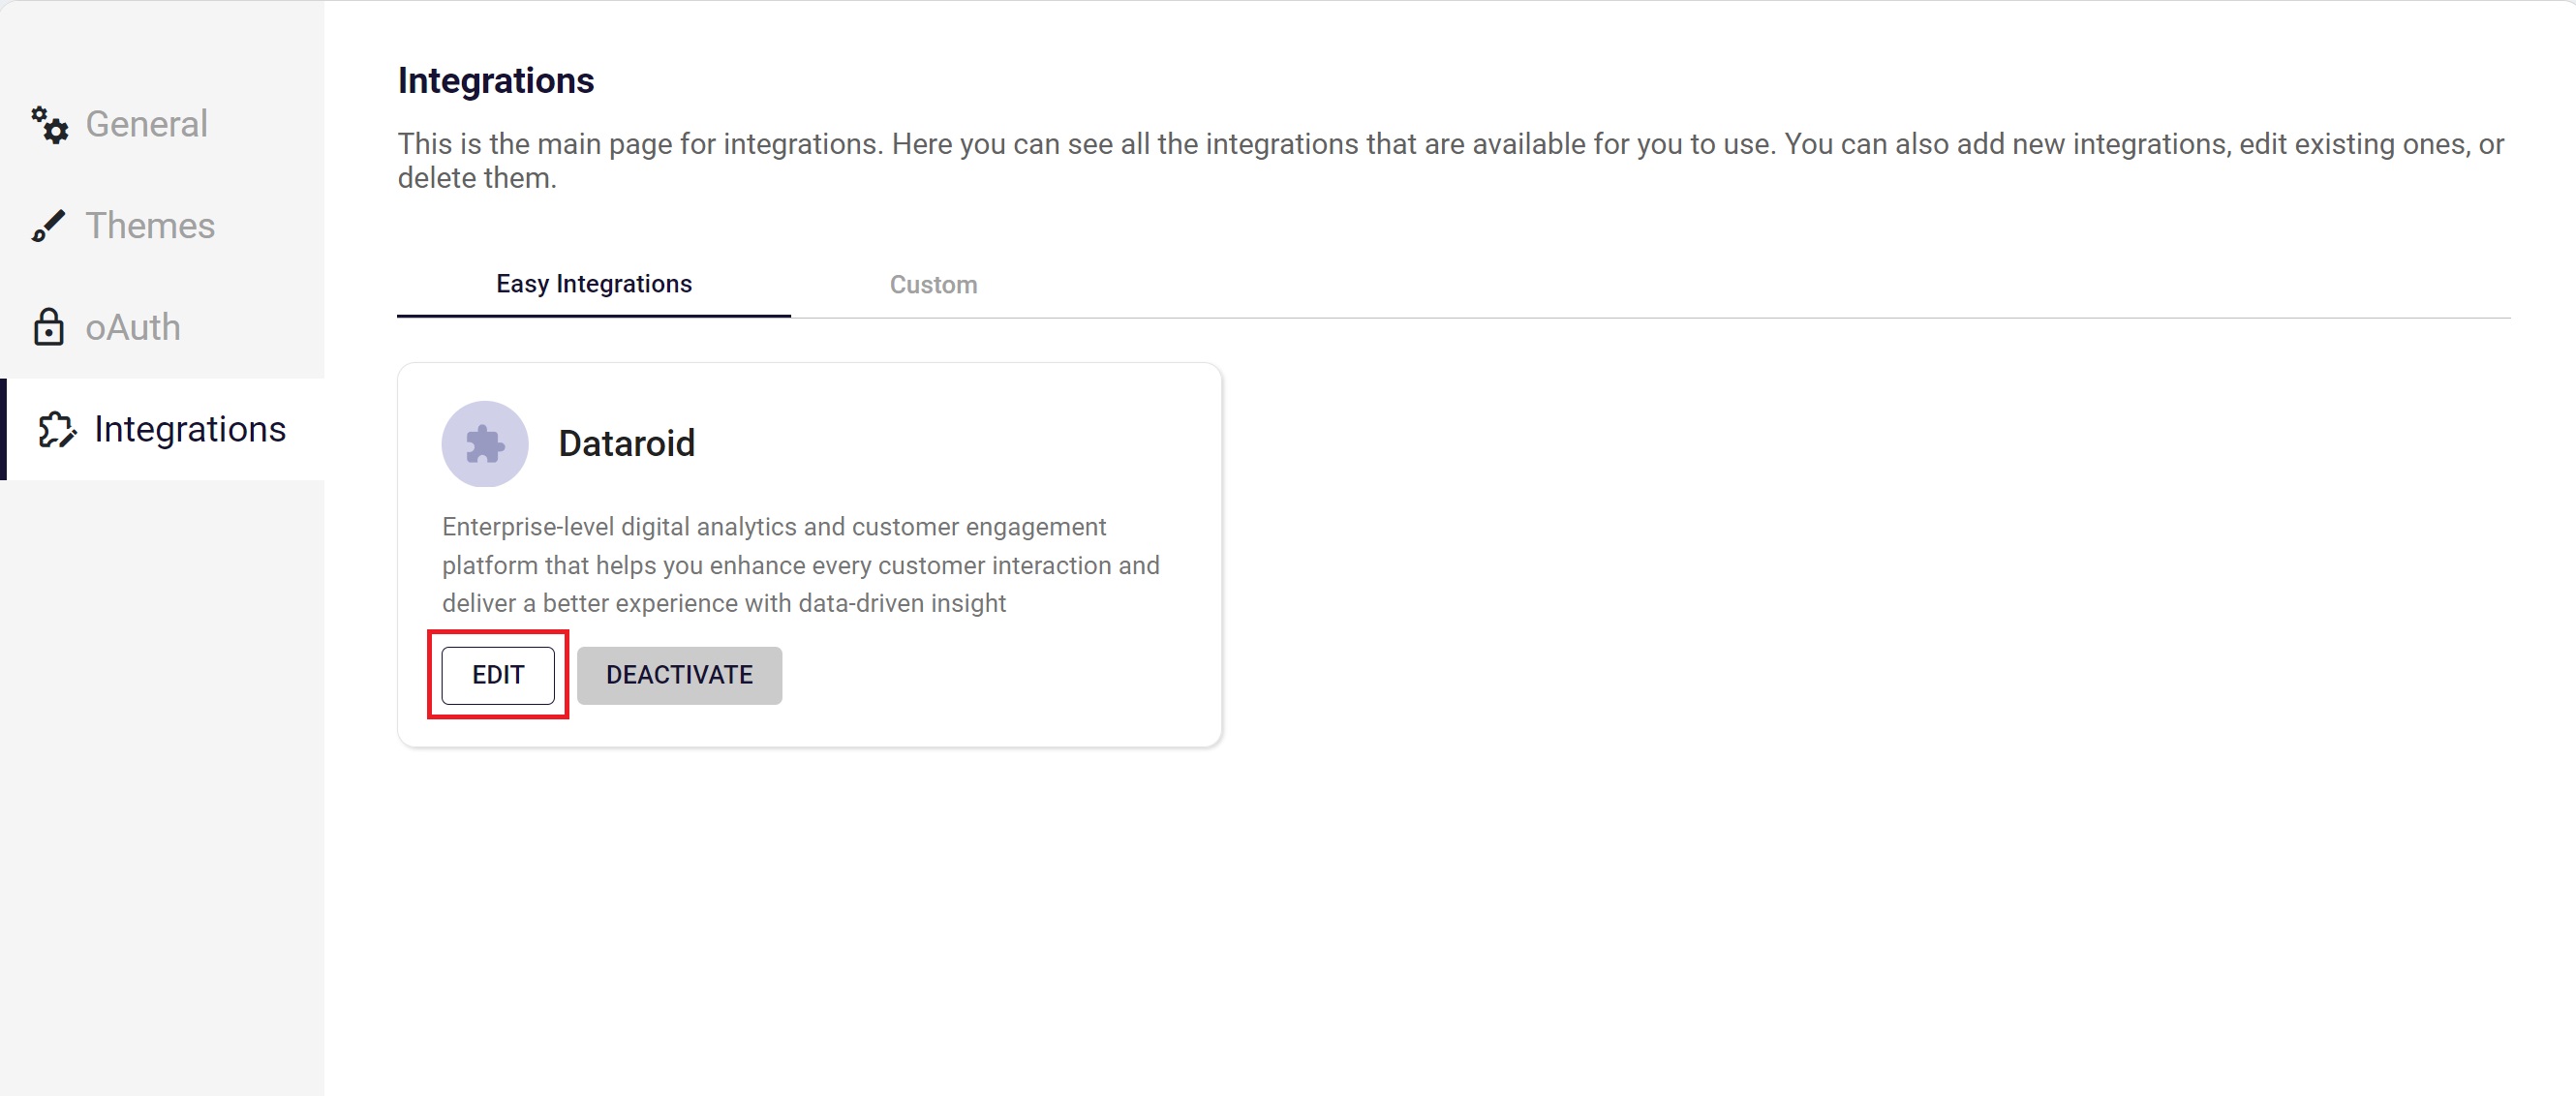Go to the Themes section
Viewport: 2576px width, 1096px height.
point(150,226)
